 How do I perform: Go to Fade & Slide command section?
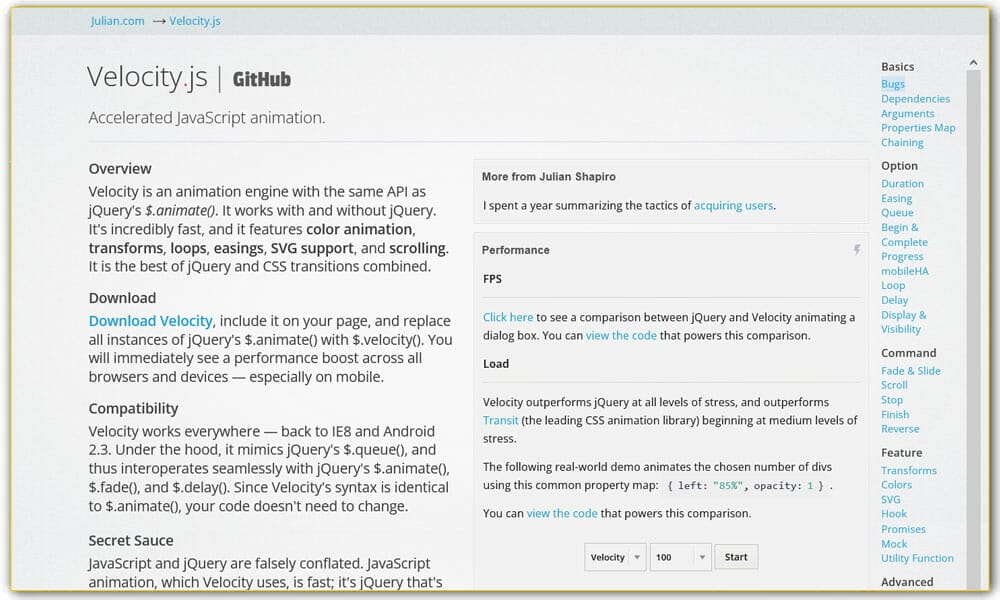pyautogui.click(x=910, y=371)
